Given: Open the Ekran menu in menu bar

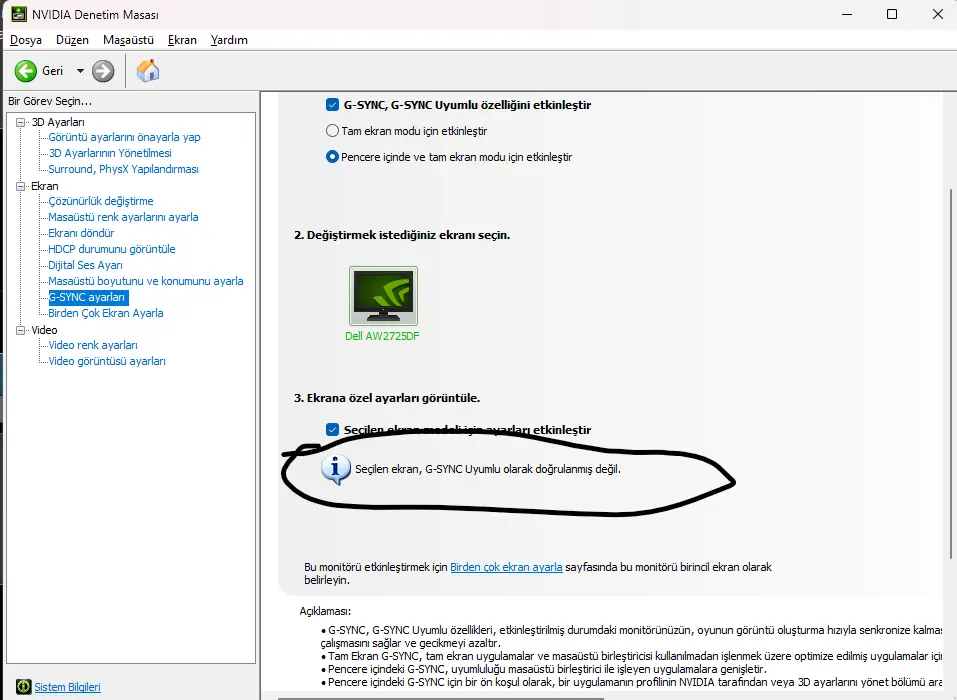Looking at the screenshot, I should pyautogui.click(x=182, y=40).
